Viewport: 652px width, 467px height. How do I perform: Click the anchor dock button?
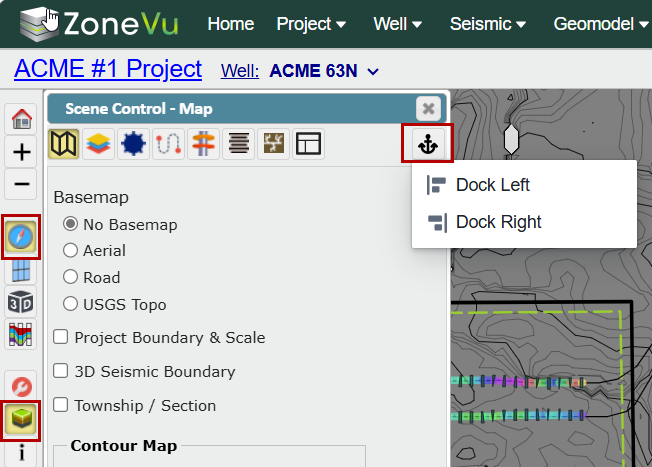pyautogui.click(x=428, y=144)
